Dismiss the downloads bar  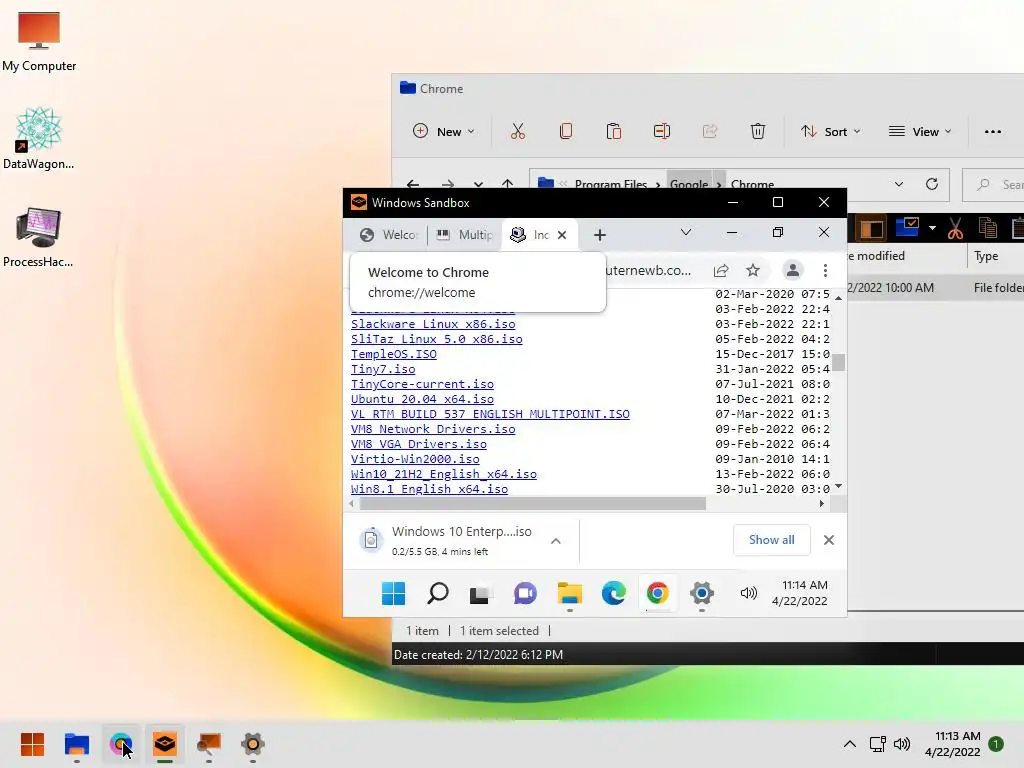829,540
